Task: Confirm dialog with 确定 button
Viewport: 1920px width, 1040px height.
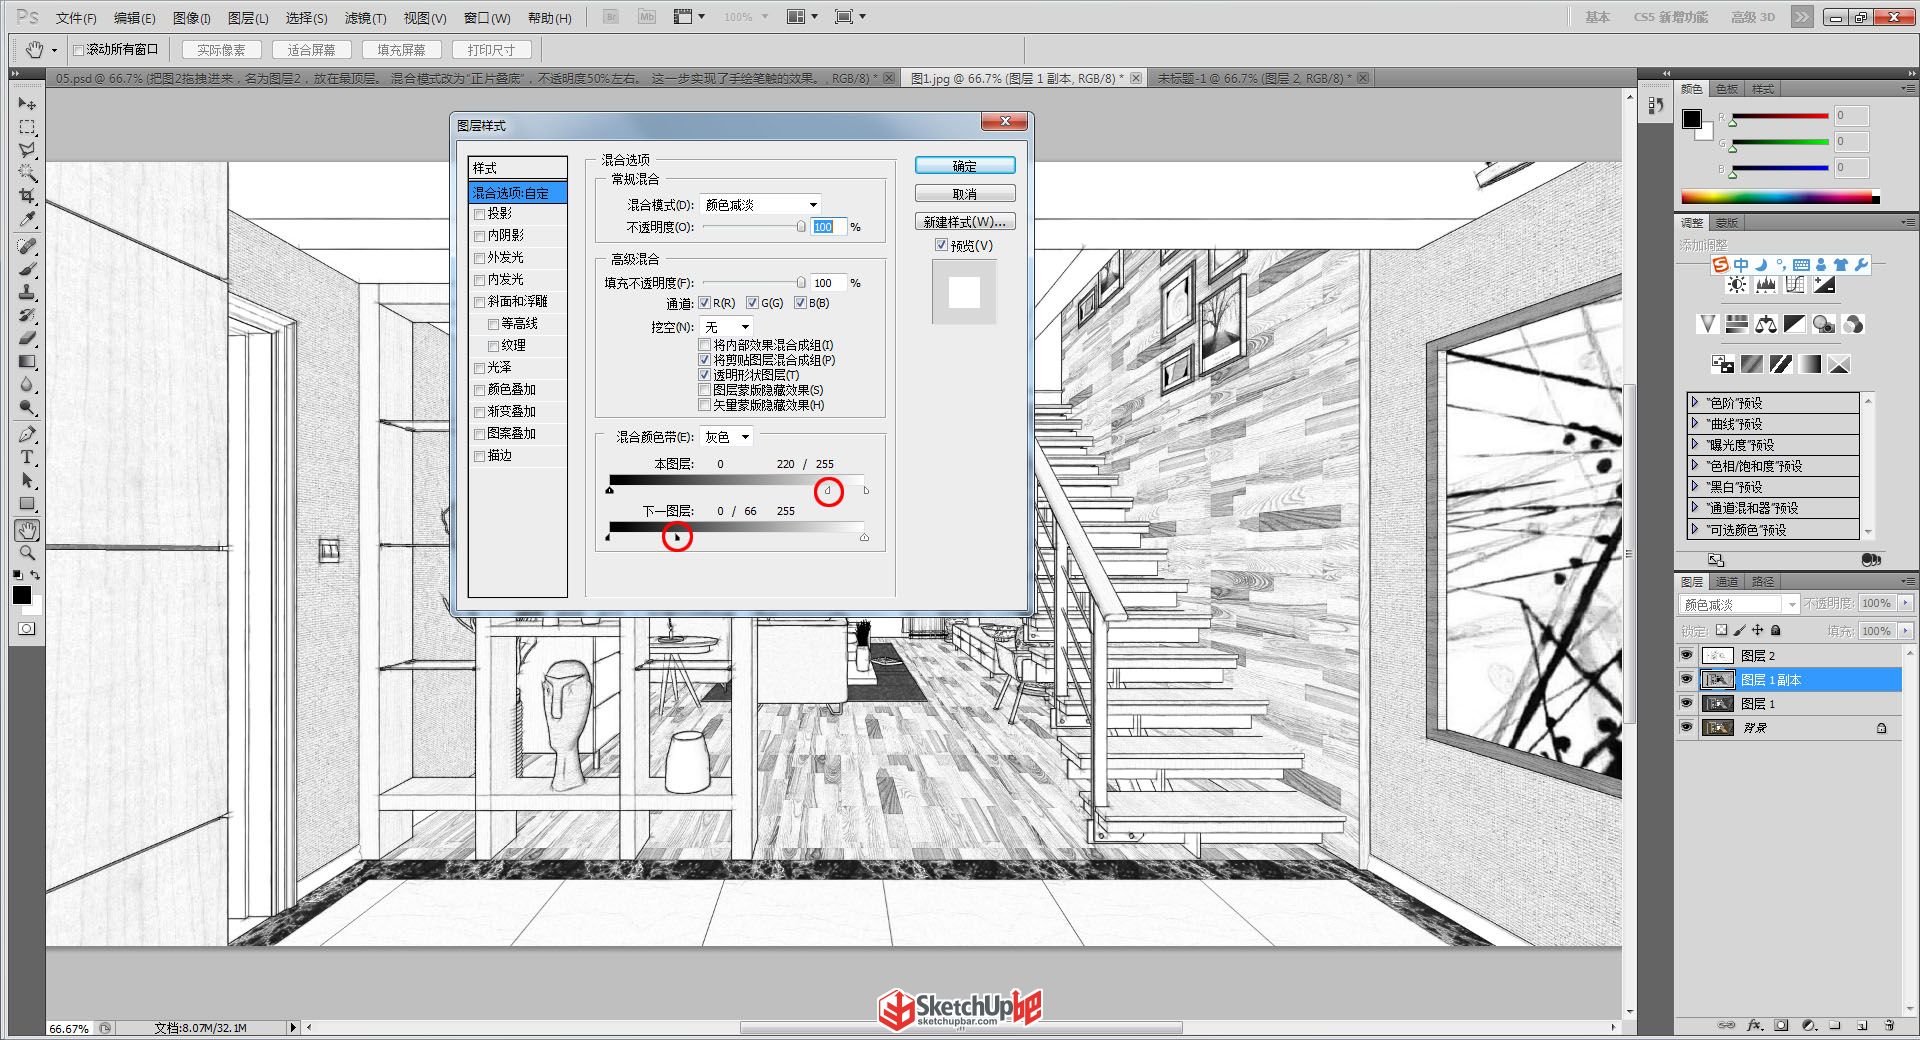Action: [x=965, y=166]
